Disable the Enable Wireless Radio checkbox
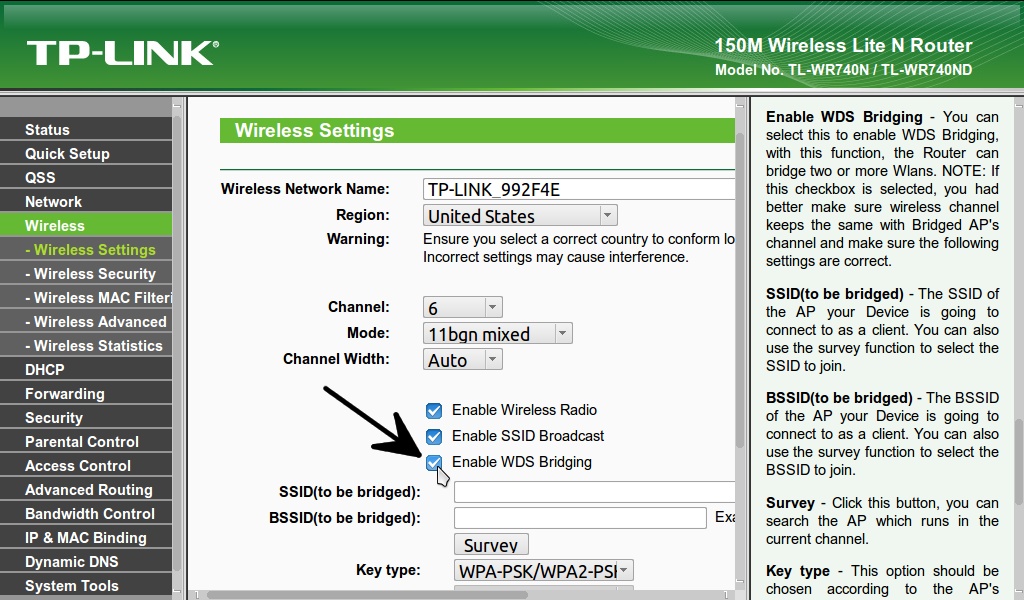This screenshot has width=1024, height=600. click(434, 410)
